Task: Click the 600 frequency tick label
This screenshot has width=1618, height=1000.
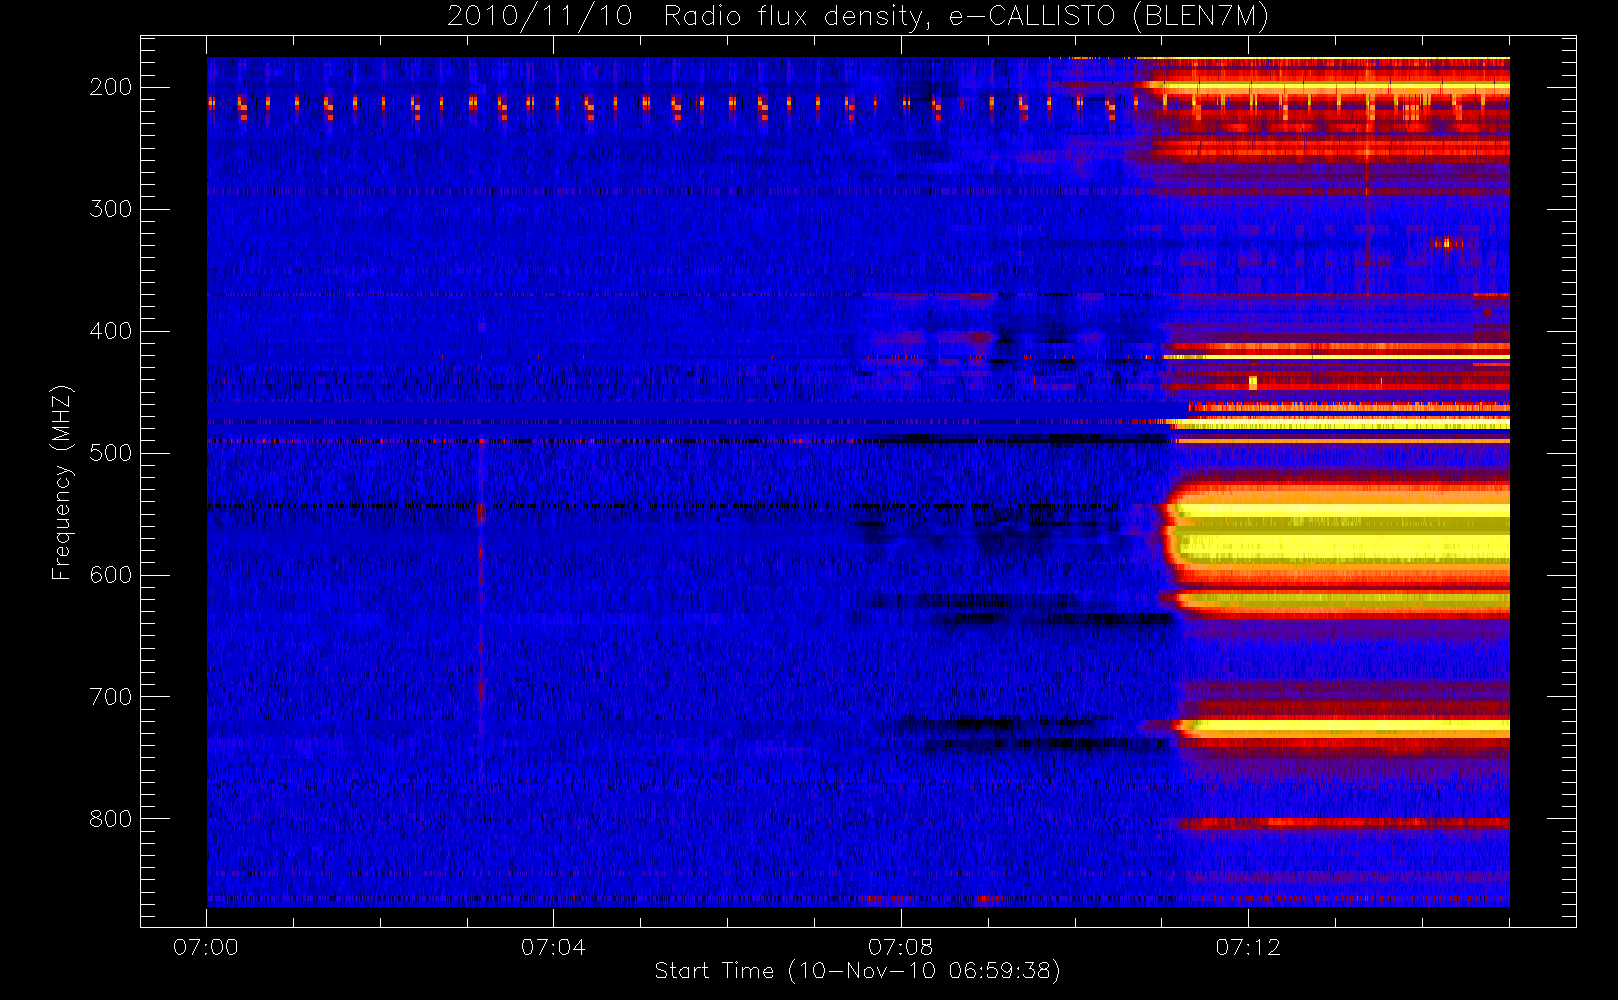Action: pos(110,575)
